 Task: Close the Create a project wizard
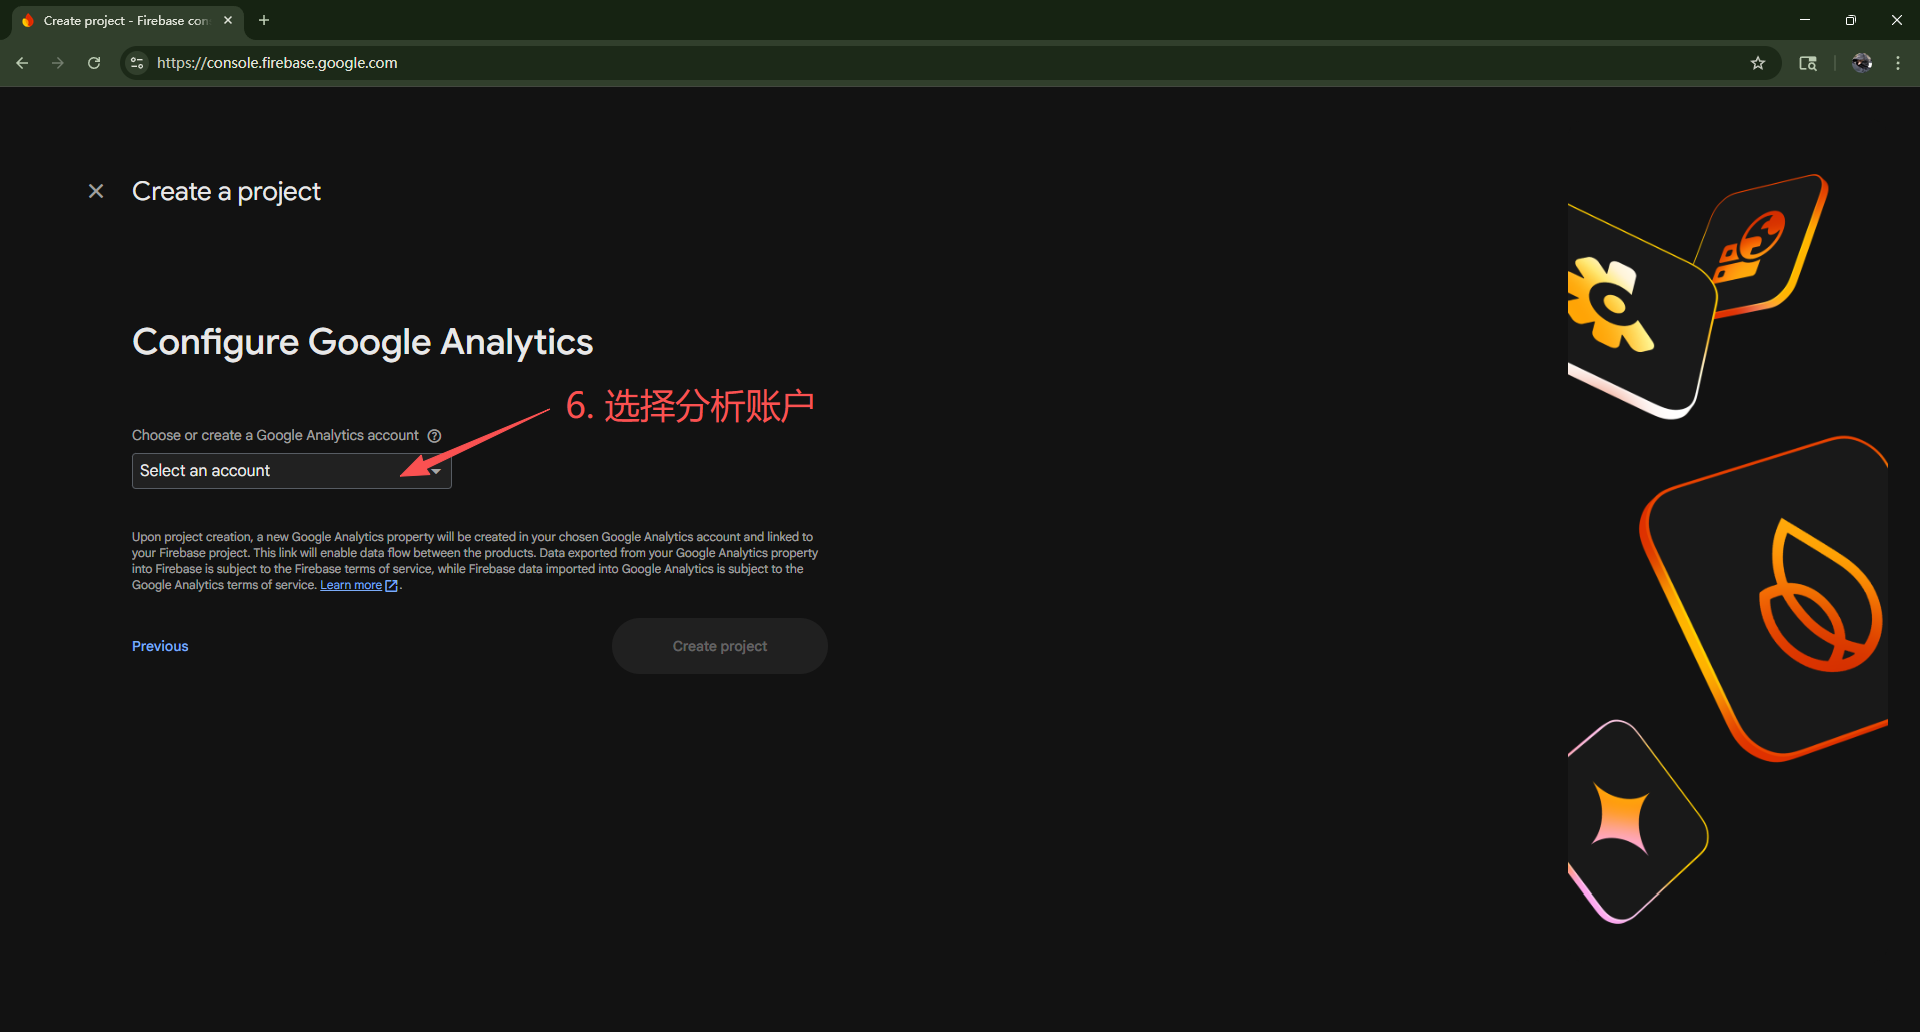(x=96, y=191)
